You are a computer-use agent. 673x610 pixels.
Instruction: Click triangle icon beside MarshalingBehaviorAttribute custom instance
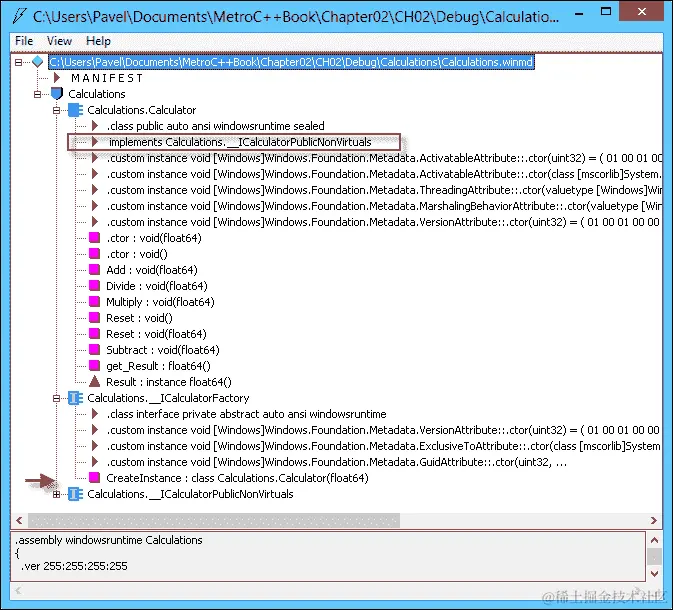click(x=95, y=206)
